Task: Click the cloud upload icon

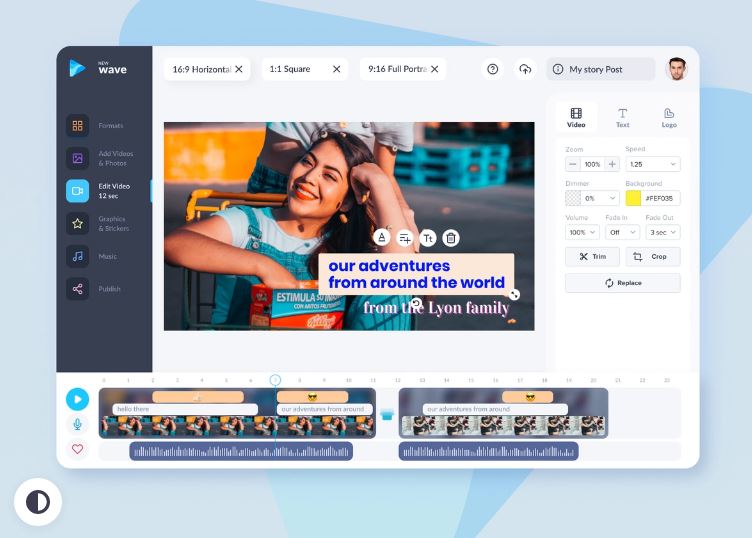Action: [525, 69]
